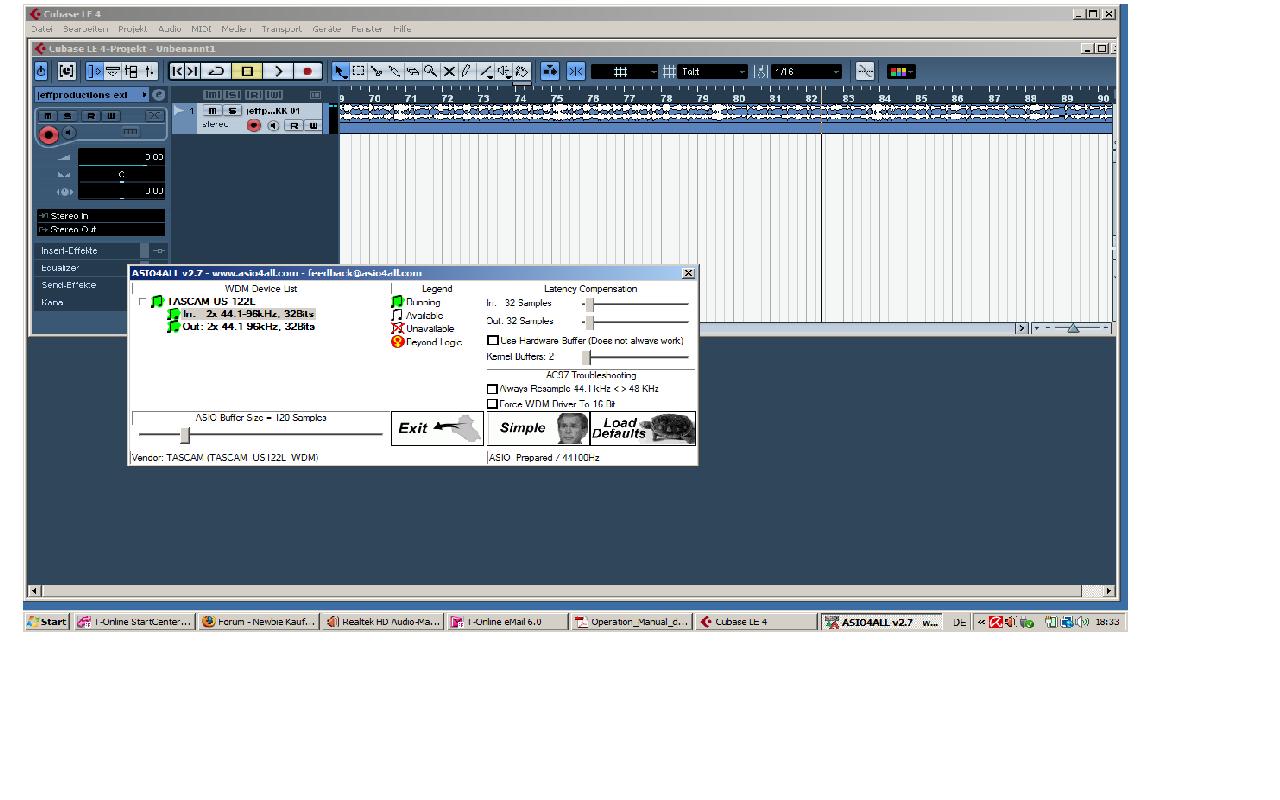Show the Inspector panel icon
The image size is (1280, 800).
point(95,71)
